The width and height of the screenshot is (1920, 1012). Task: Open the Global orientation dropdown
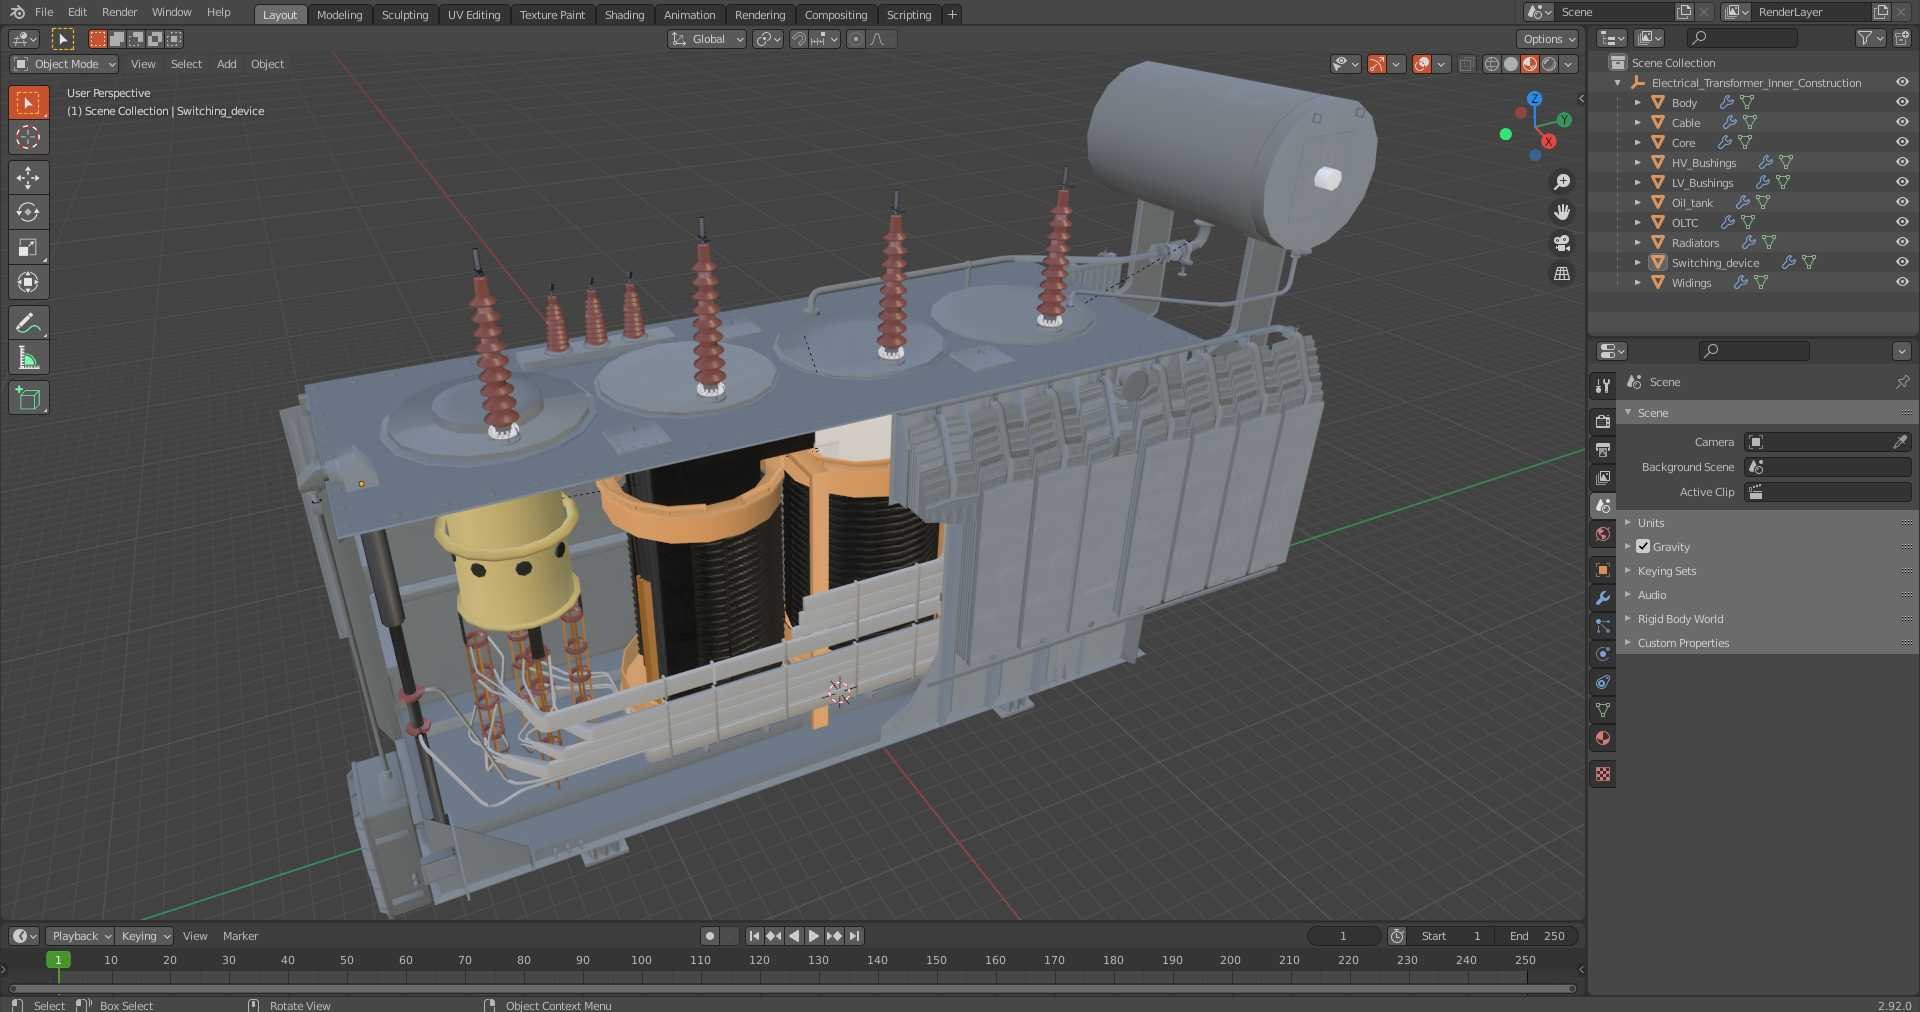(x=708, y=39)
